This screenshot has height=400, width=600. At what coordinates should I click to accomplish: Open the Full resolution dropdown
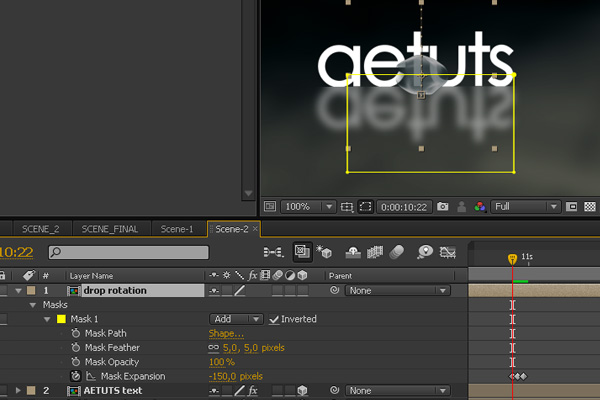(x=526, y=207)
